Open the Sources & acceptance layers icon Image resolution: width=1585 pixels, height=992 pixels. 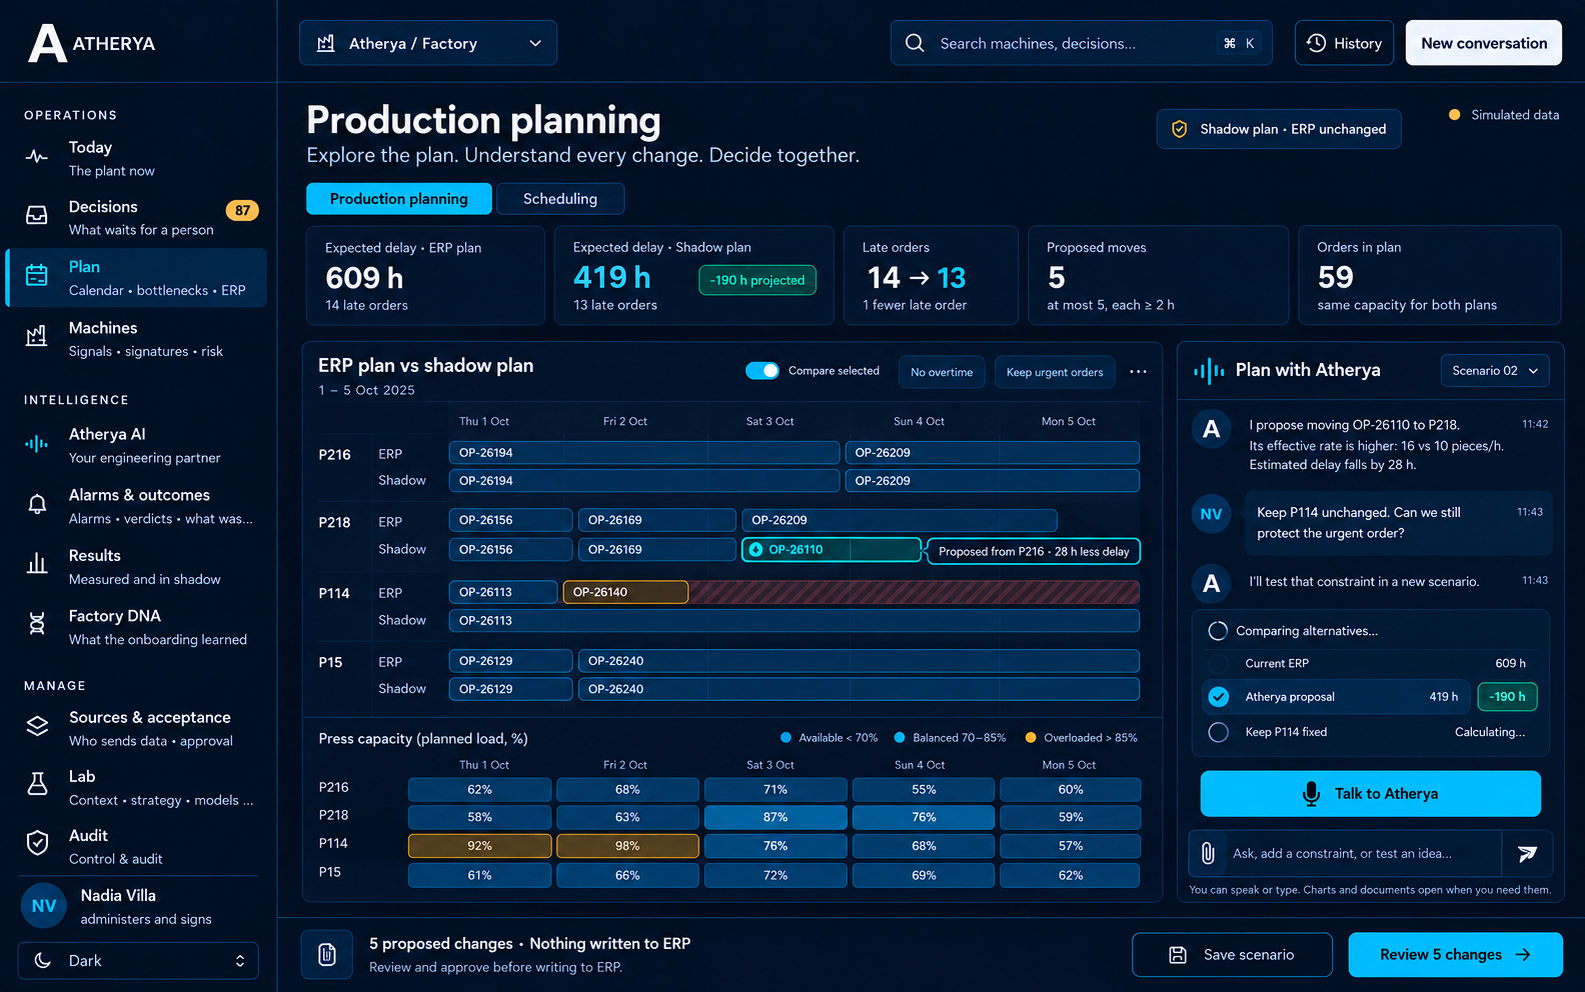click(x=37, y=727)
